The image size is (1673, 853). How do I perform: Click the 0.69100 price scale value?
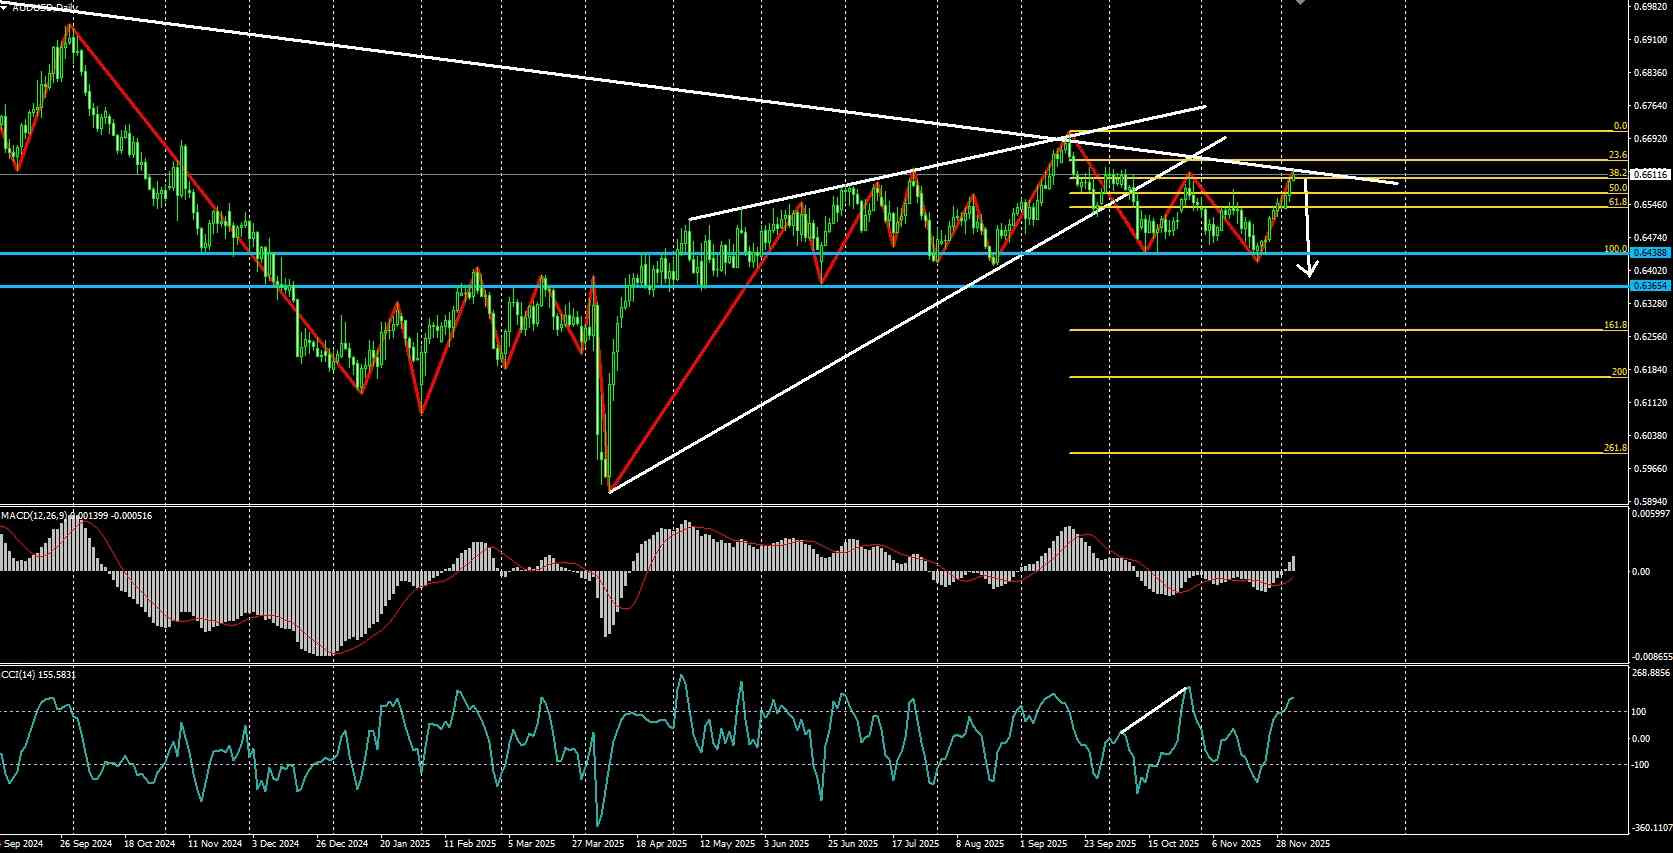point(1650,40)
